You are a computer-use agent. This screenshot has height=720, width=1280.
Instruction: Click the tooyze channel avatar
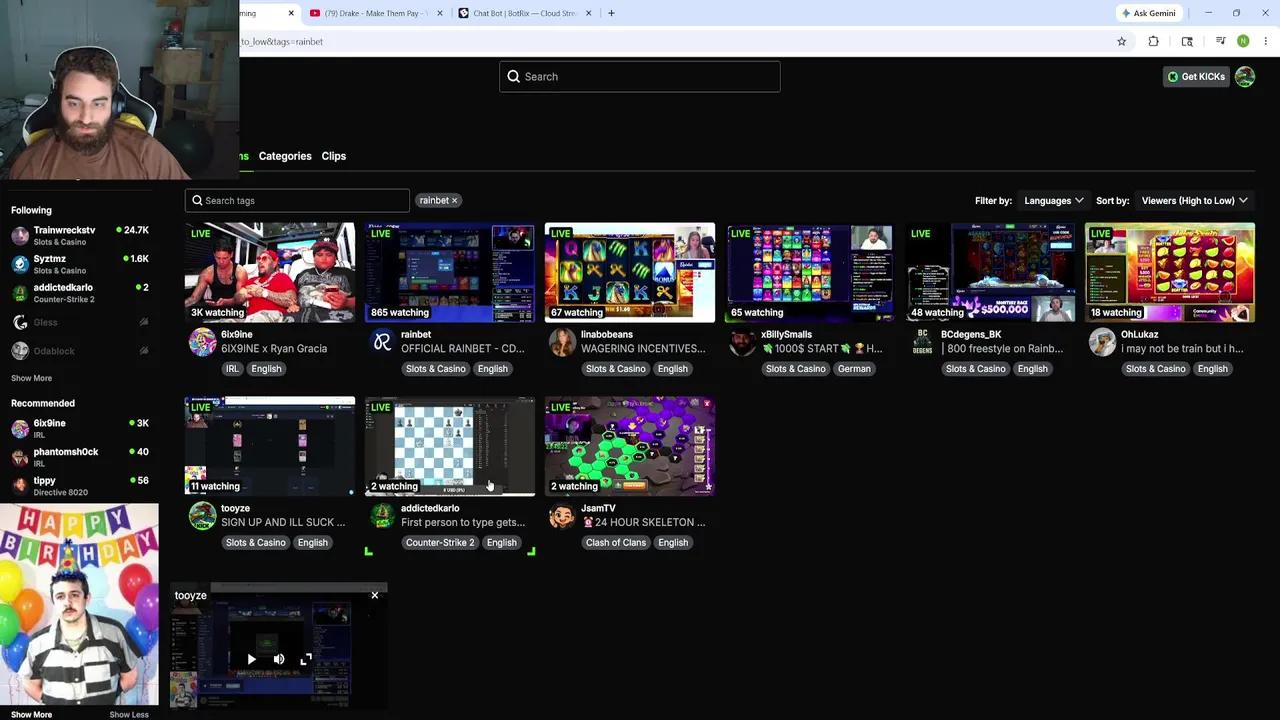pos(202,516)
